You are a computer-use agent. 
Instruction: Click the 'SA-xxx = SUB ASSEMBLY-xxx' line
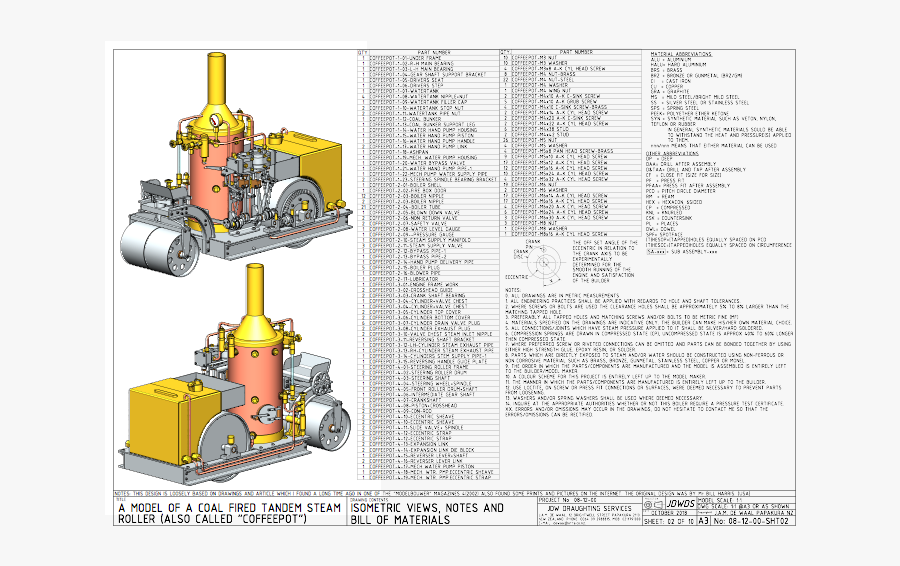click(x=682, y=251)
